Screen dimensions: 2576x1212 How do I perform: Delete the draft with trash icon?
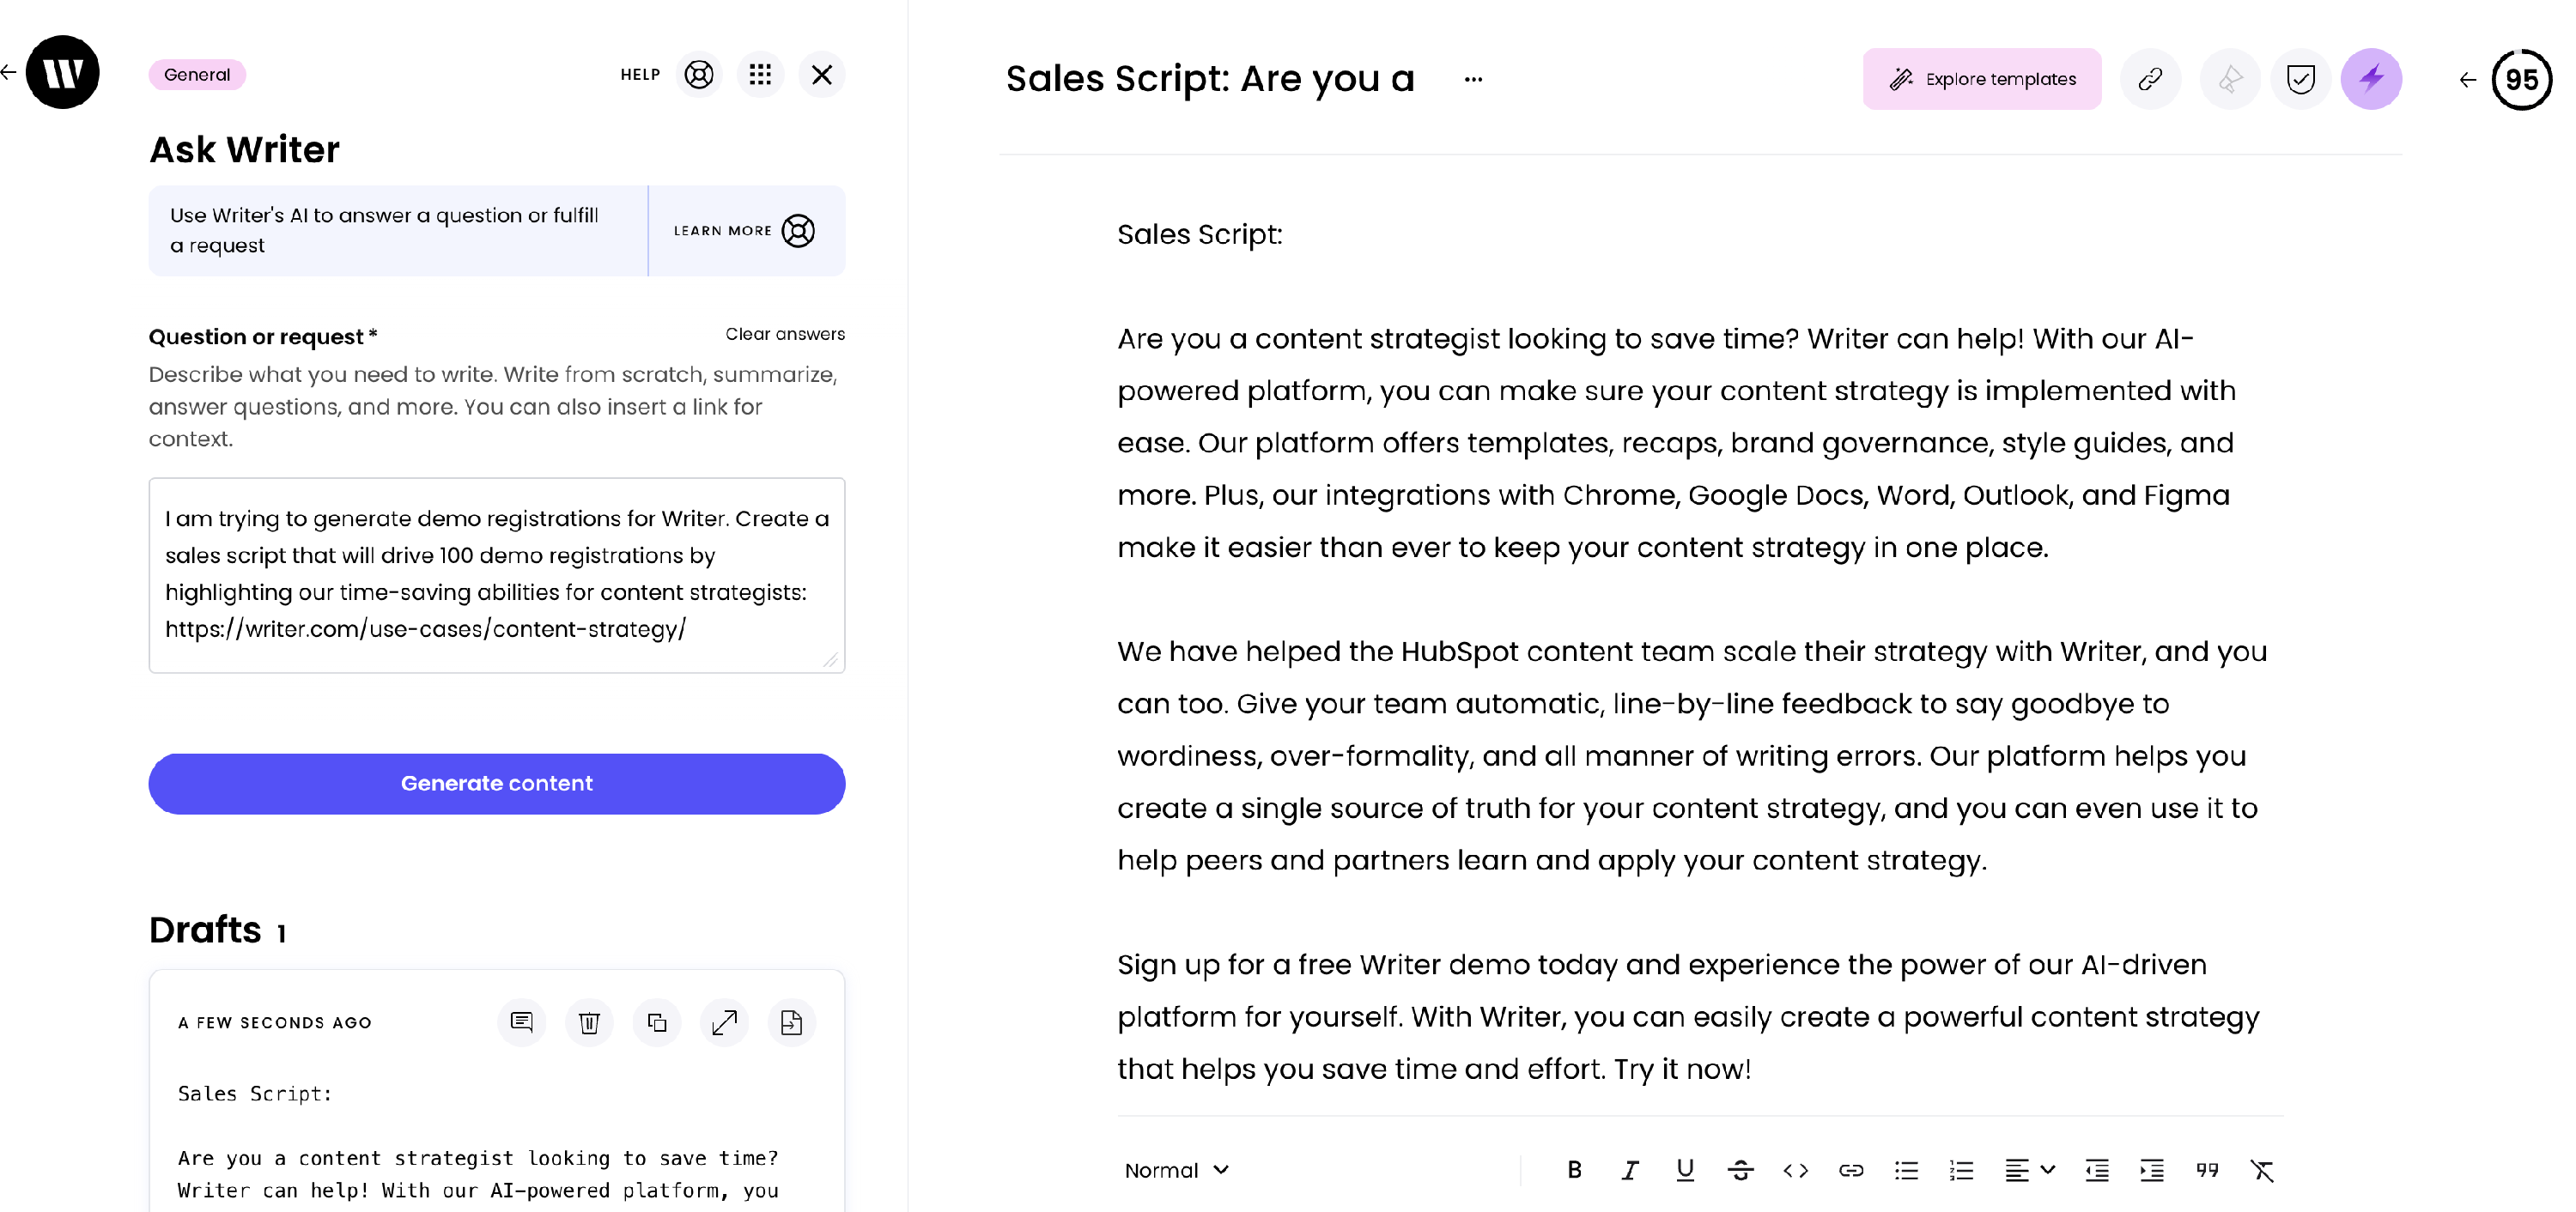point(589,1022)
